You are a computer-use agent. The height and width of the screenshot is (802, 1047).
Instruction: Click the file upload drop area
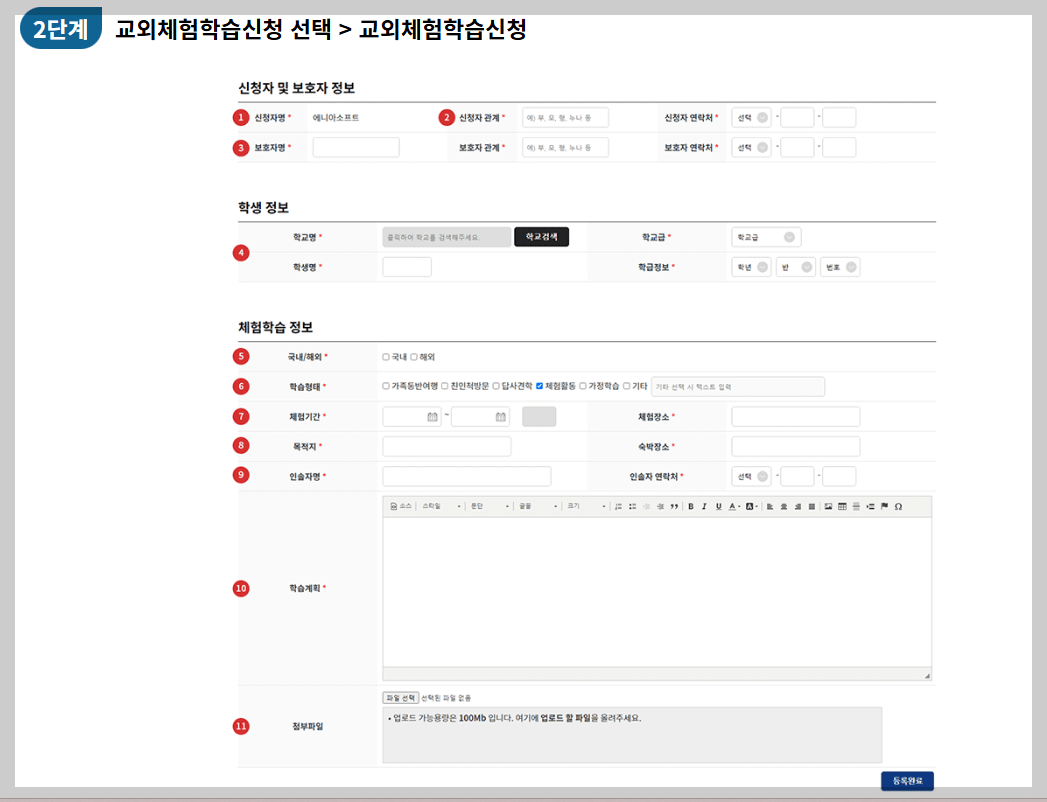pos(632,735)
